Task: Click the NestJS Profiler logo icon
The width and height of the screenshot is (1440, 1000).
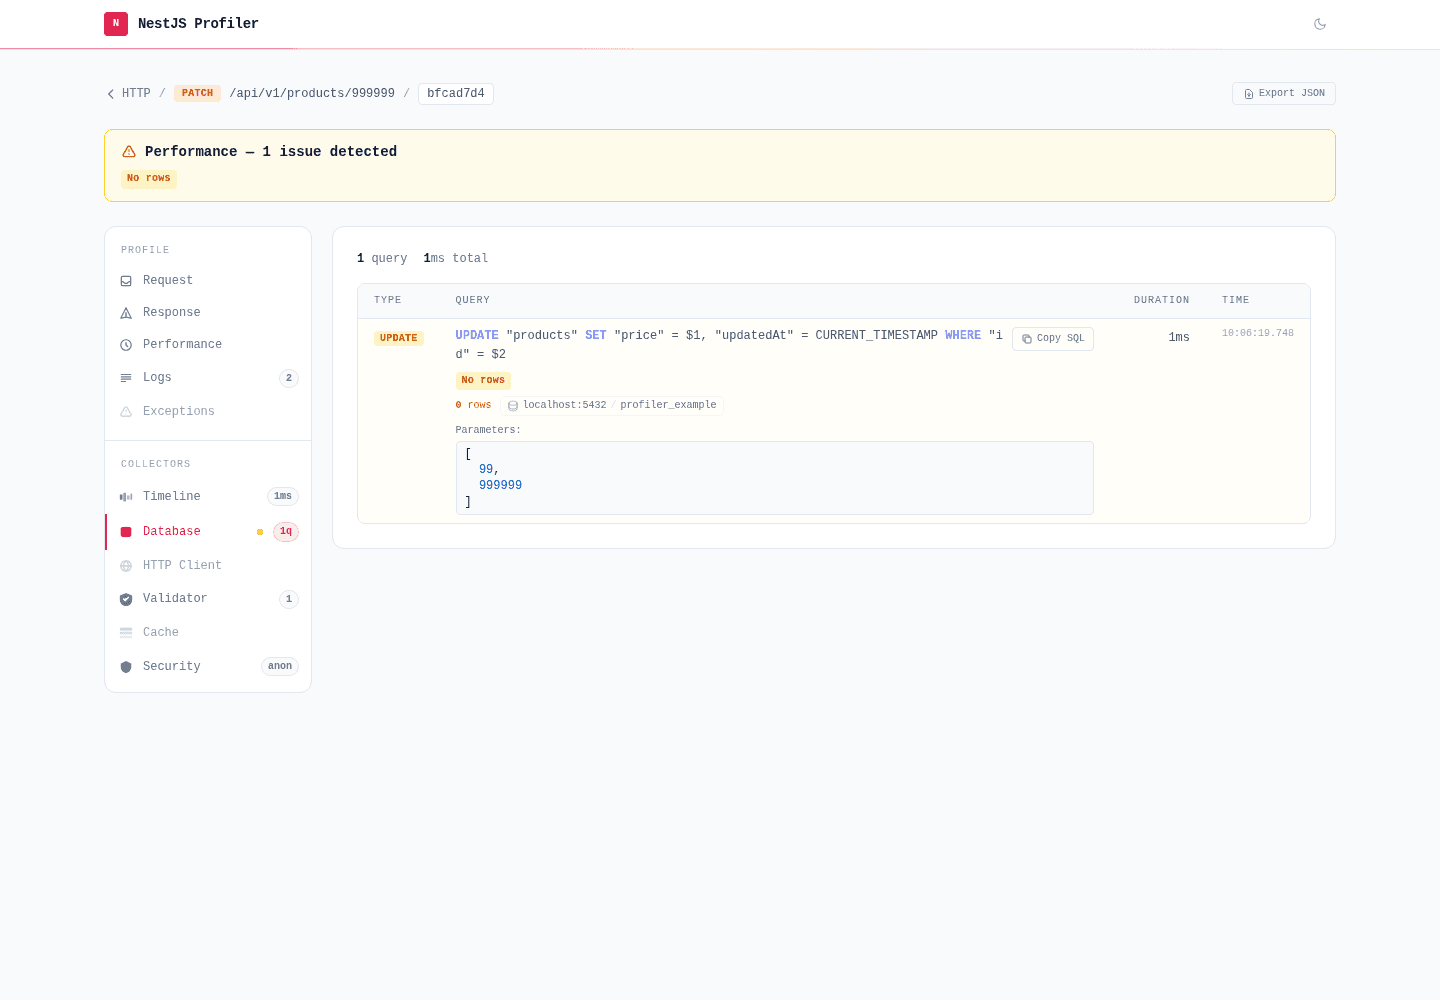Action: point(116,24)
